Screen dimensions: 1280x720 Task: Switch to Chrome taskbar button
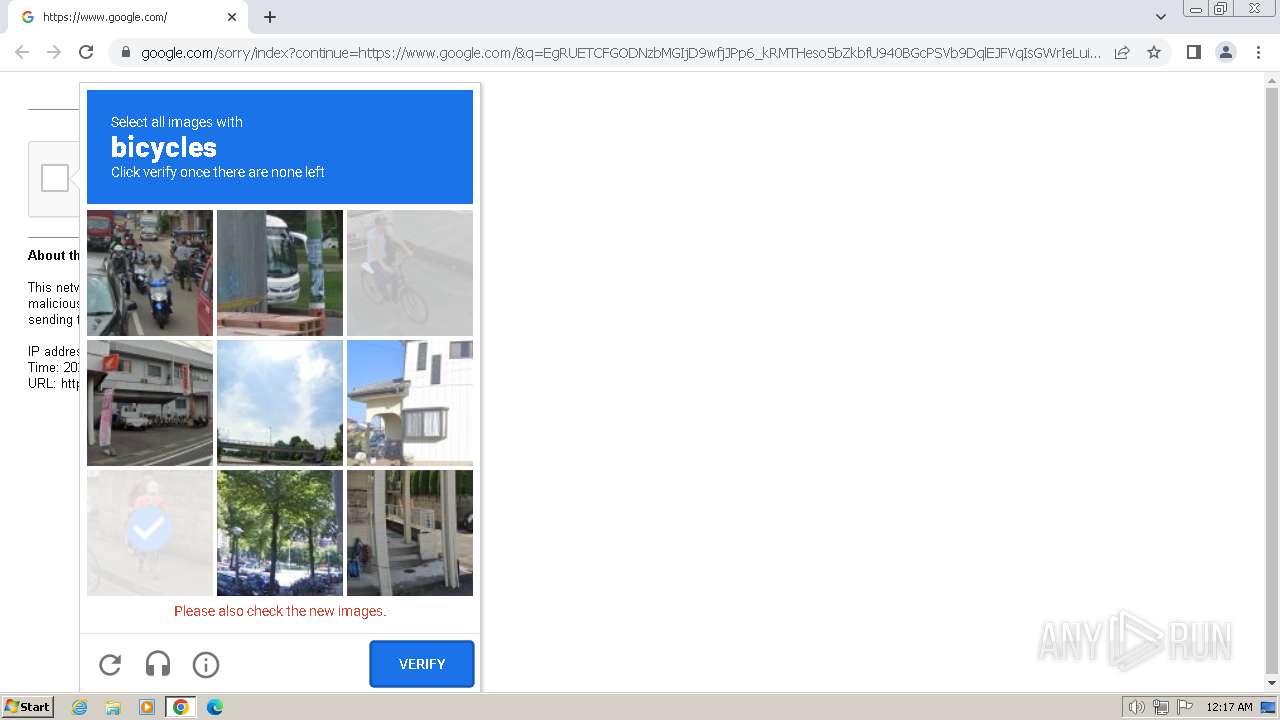point(181,707)
